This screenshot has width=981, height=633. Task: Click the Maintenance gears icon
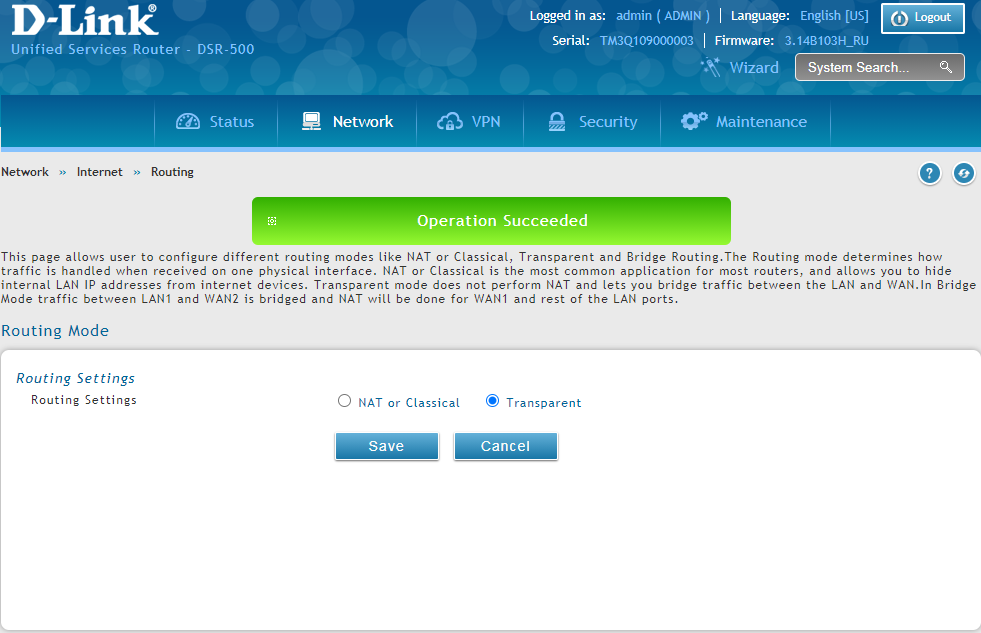click(694, 121)
